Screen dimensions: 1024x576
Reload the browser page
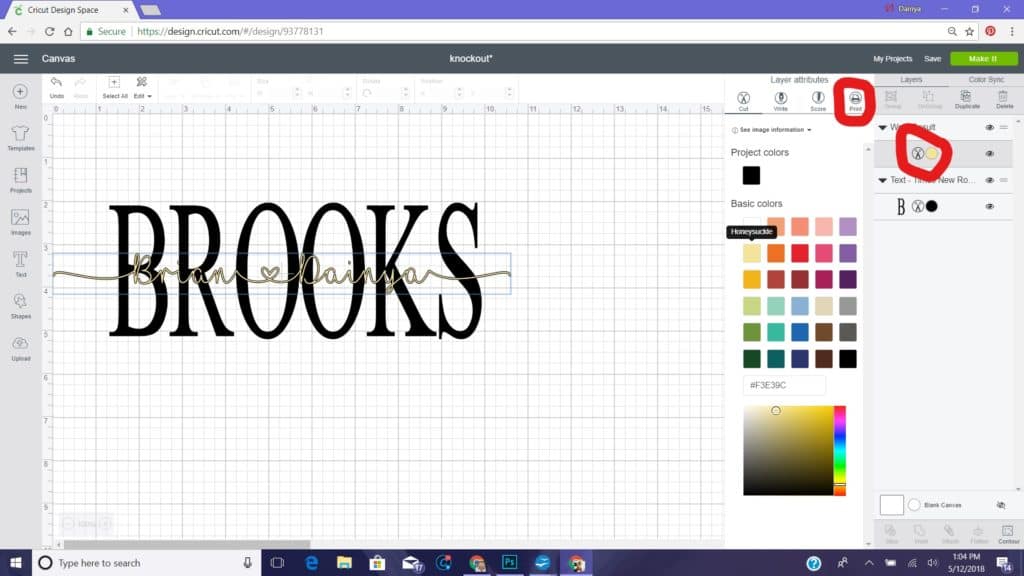(x=49, y=31)
